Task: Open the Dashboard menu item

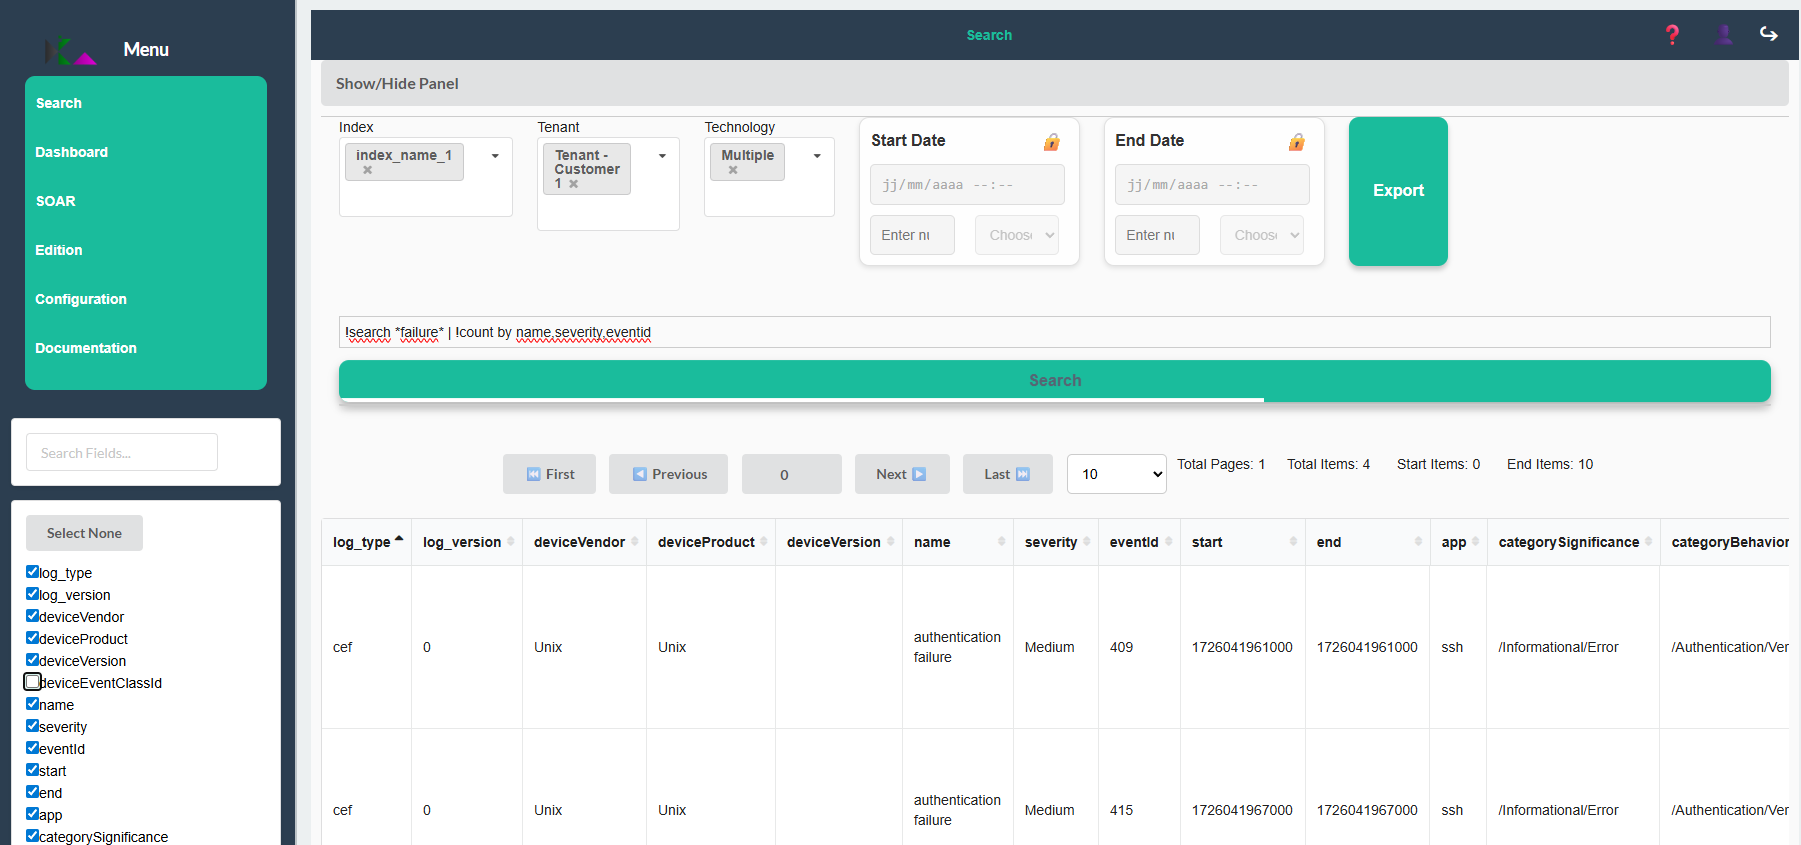Action: (71, 152)
